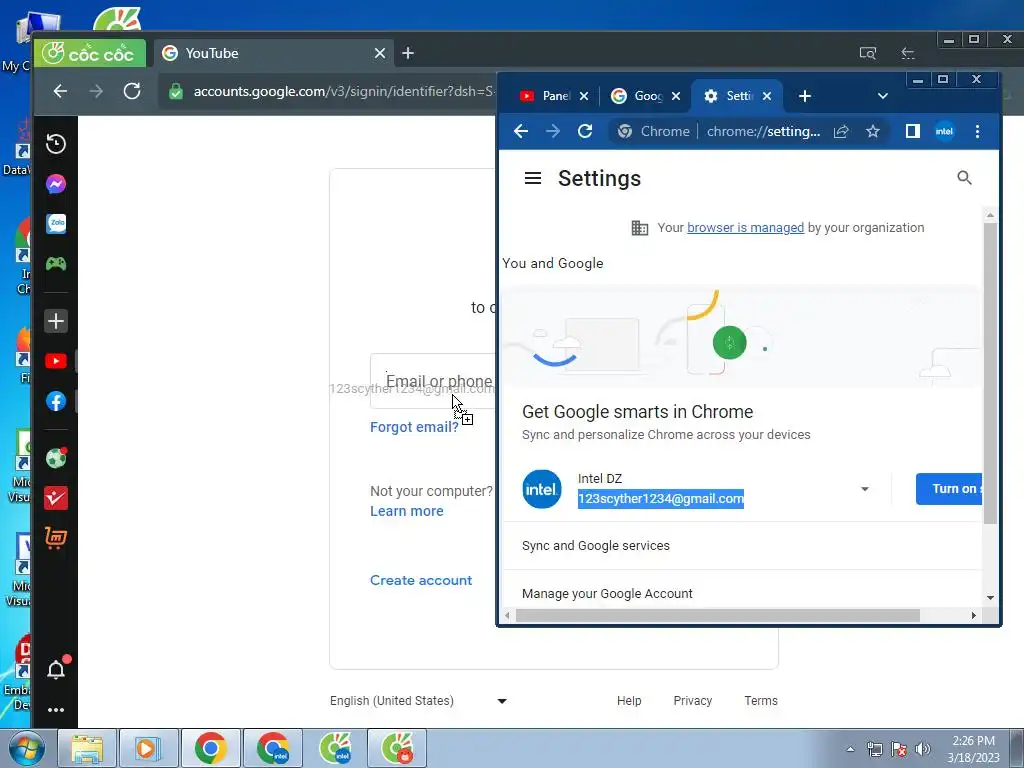
Task: Click the highlighted 123scyther1234@gmail.com email text
Action: coord(660,499)
